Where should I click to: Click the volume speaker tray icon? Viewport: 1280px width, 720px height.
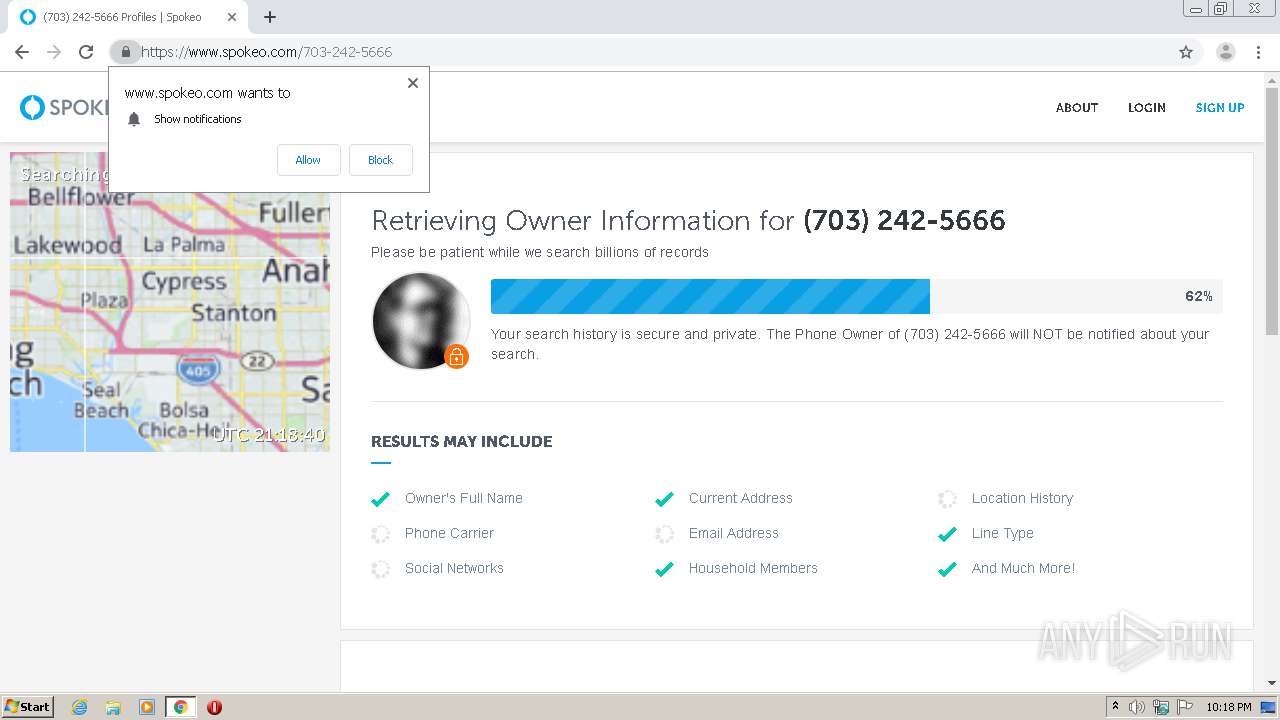click(x=1137, y=707)
